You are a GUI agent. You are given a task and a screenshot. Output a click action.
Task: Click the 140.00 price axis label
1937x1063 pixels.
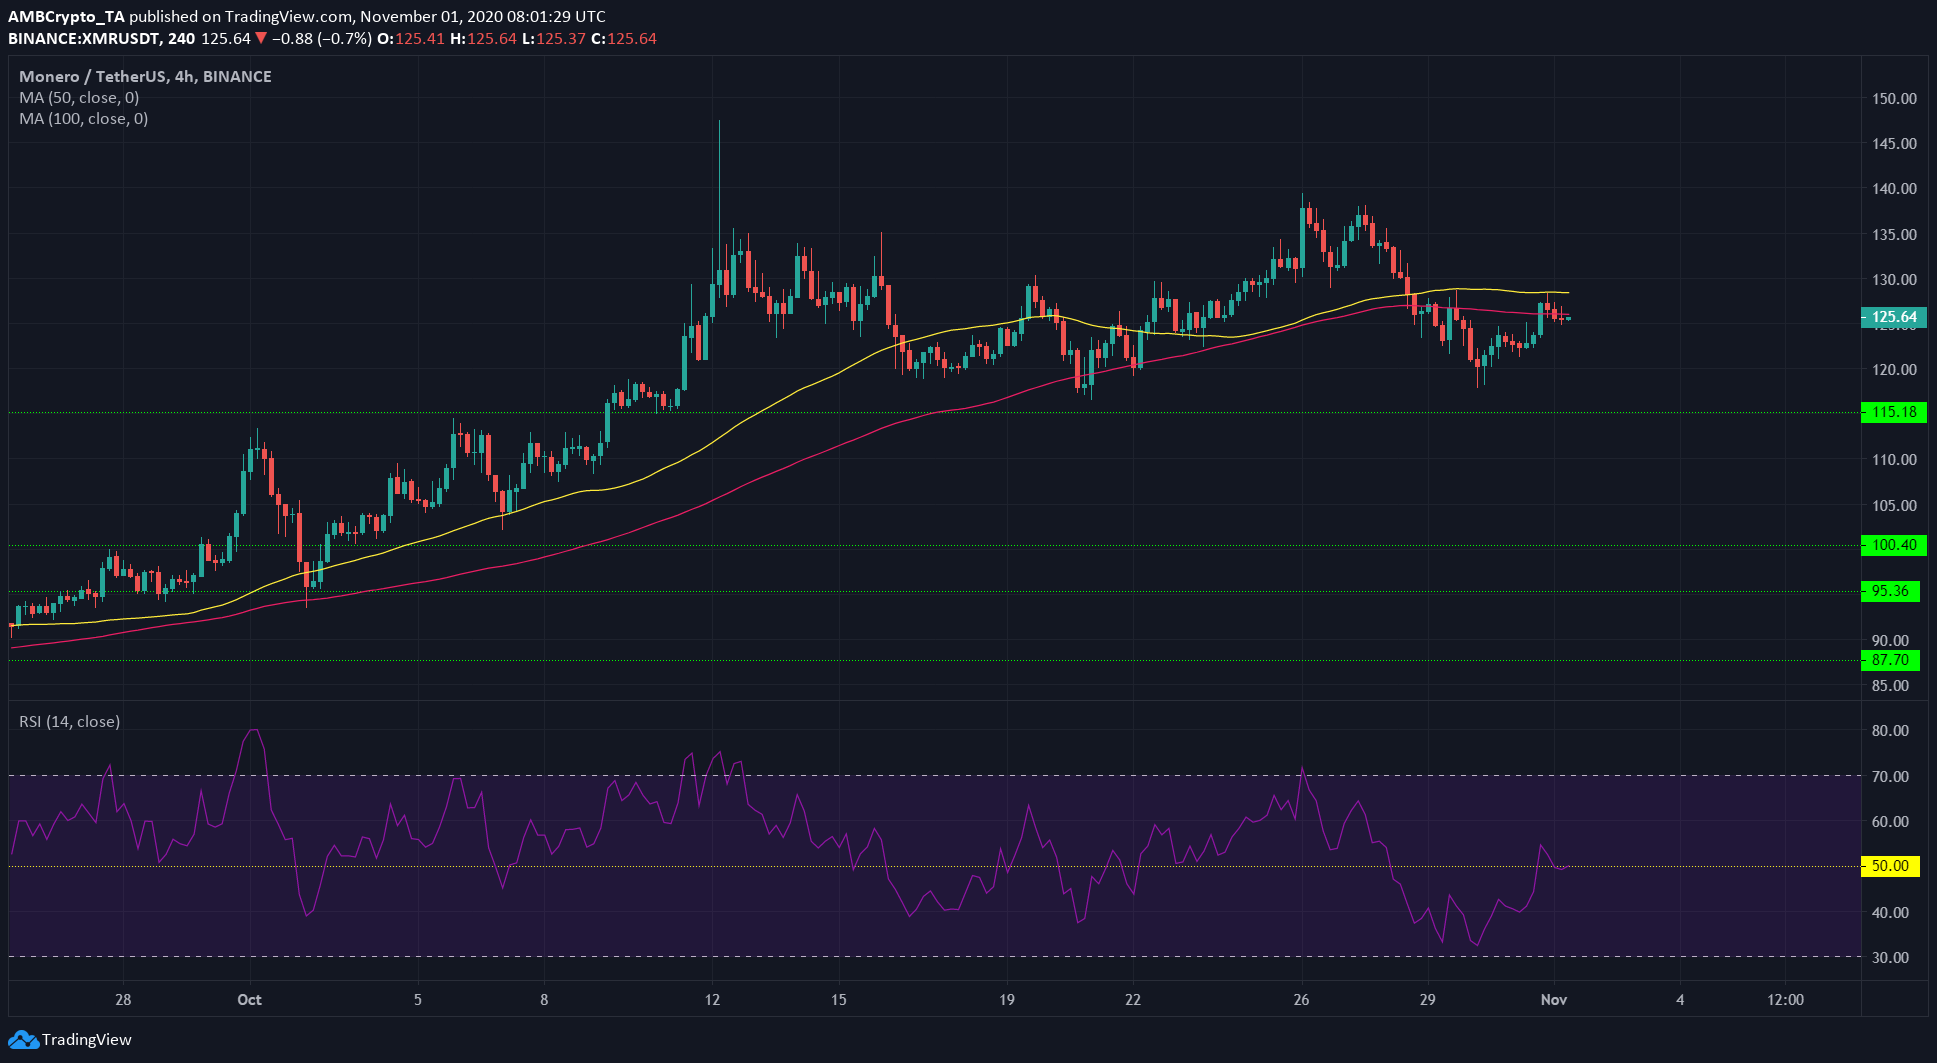coord(1894,189)
